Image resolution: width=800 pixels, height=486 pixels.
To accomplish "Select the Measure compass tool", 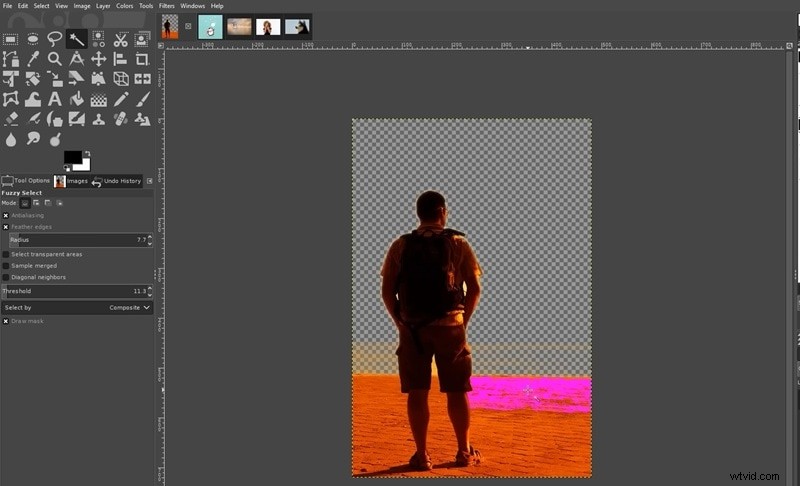I will pos(77,59).
